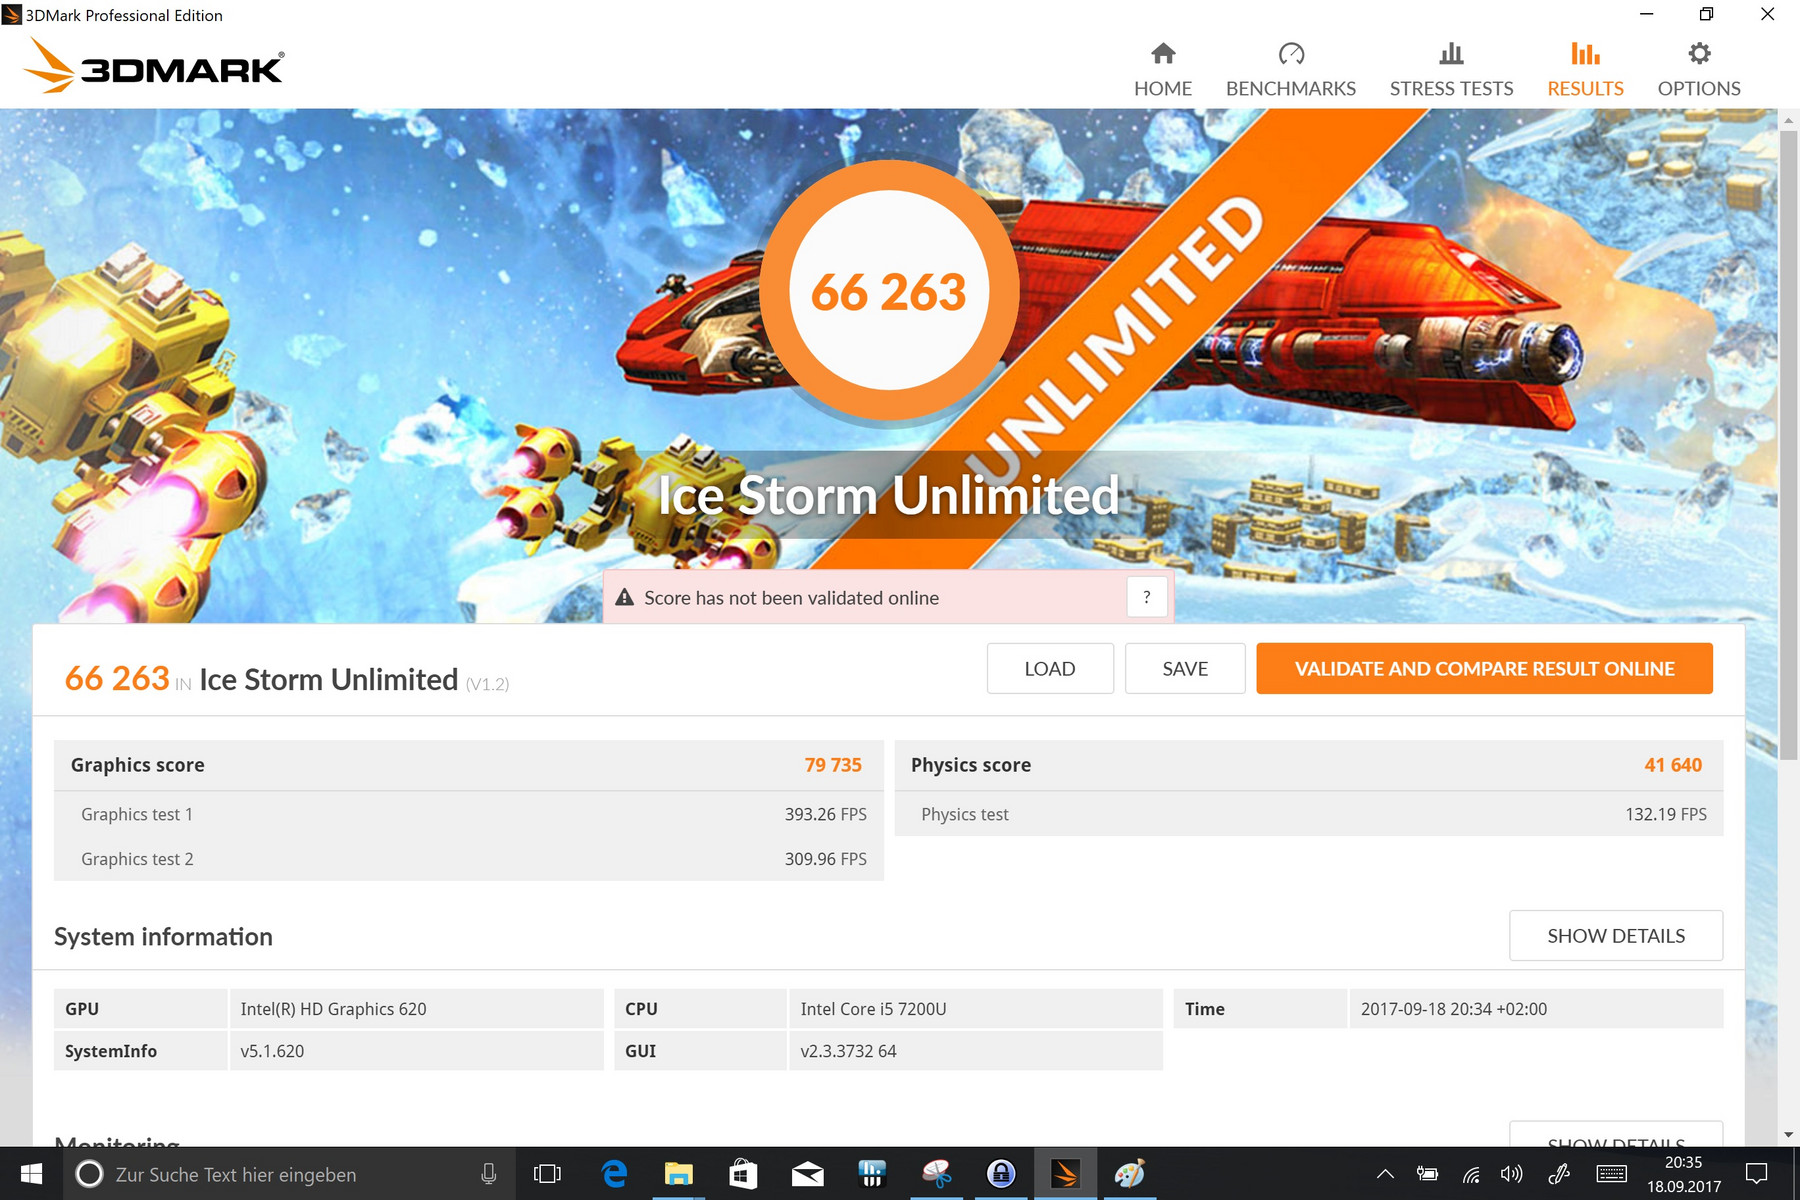Click the LOAD result button
Screen dimensions: 1800x1200
tap(1049, 669)
